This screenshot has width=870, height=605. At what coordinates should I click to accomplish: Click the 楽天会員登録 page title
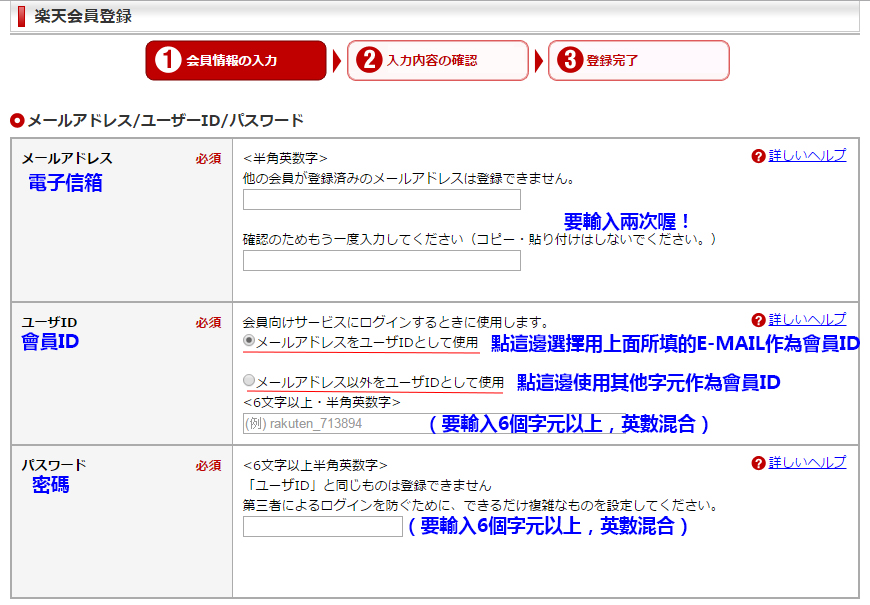pyautogui.click(x=83, y=16)
